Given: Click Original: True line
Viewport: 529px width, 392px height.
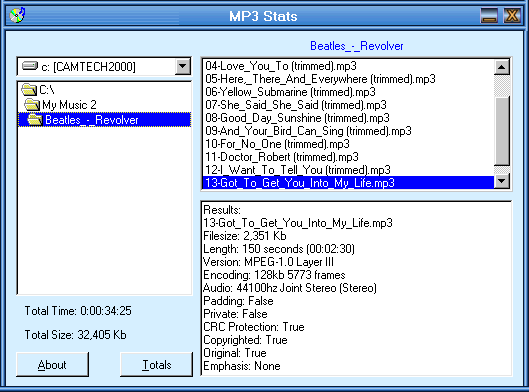Looking at the screenshot, I should coord(234,353).
